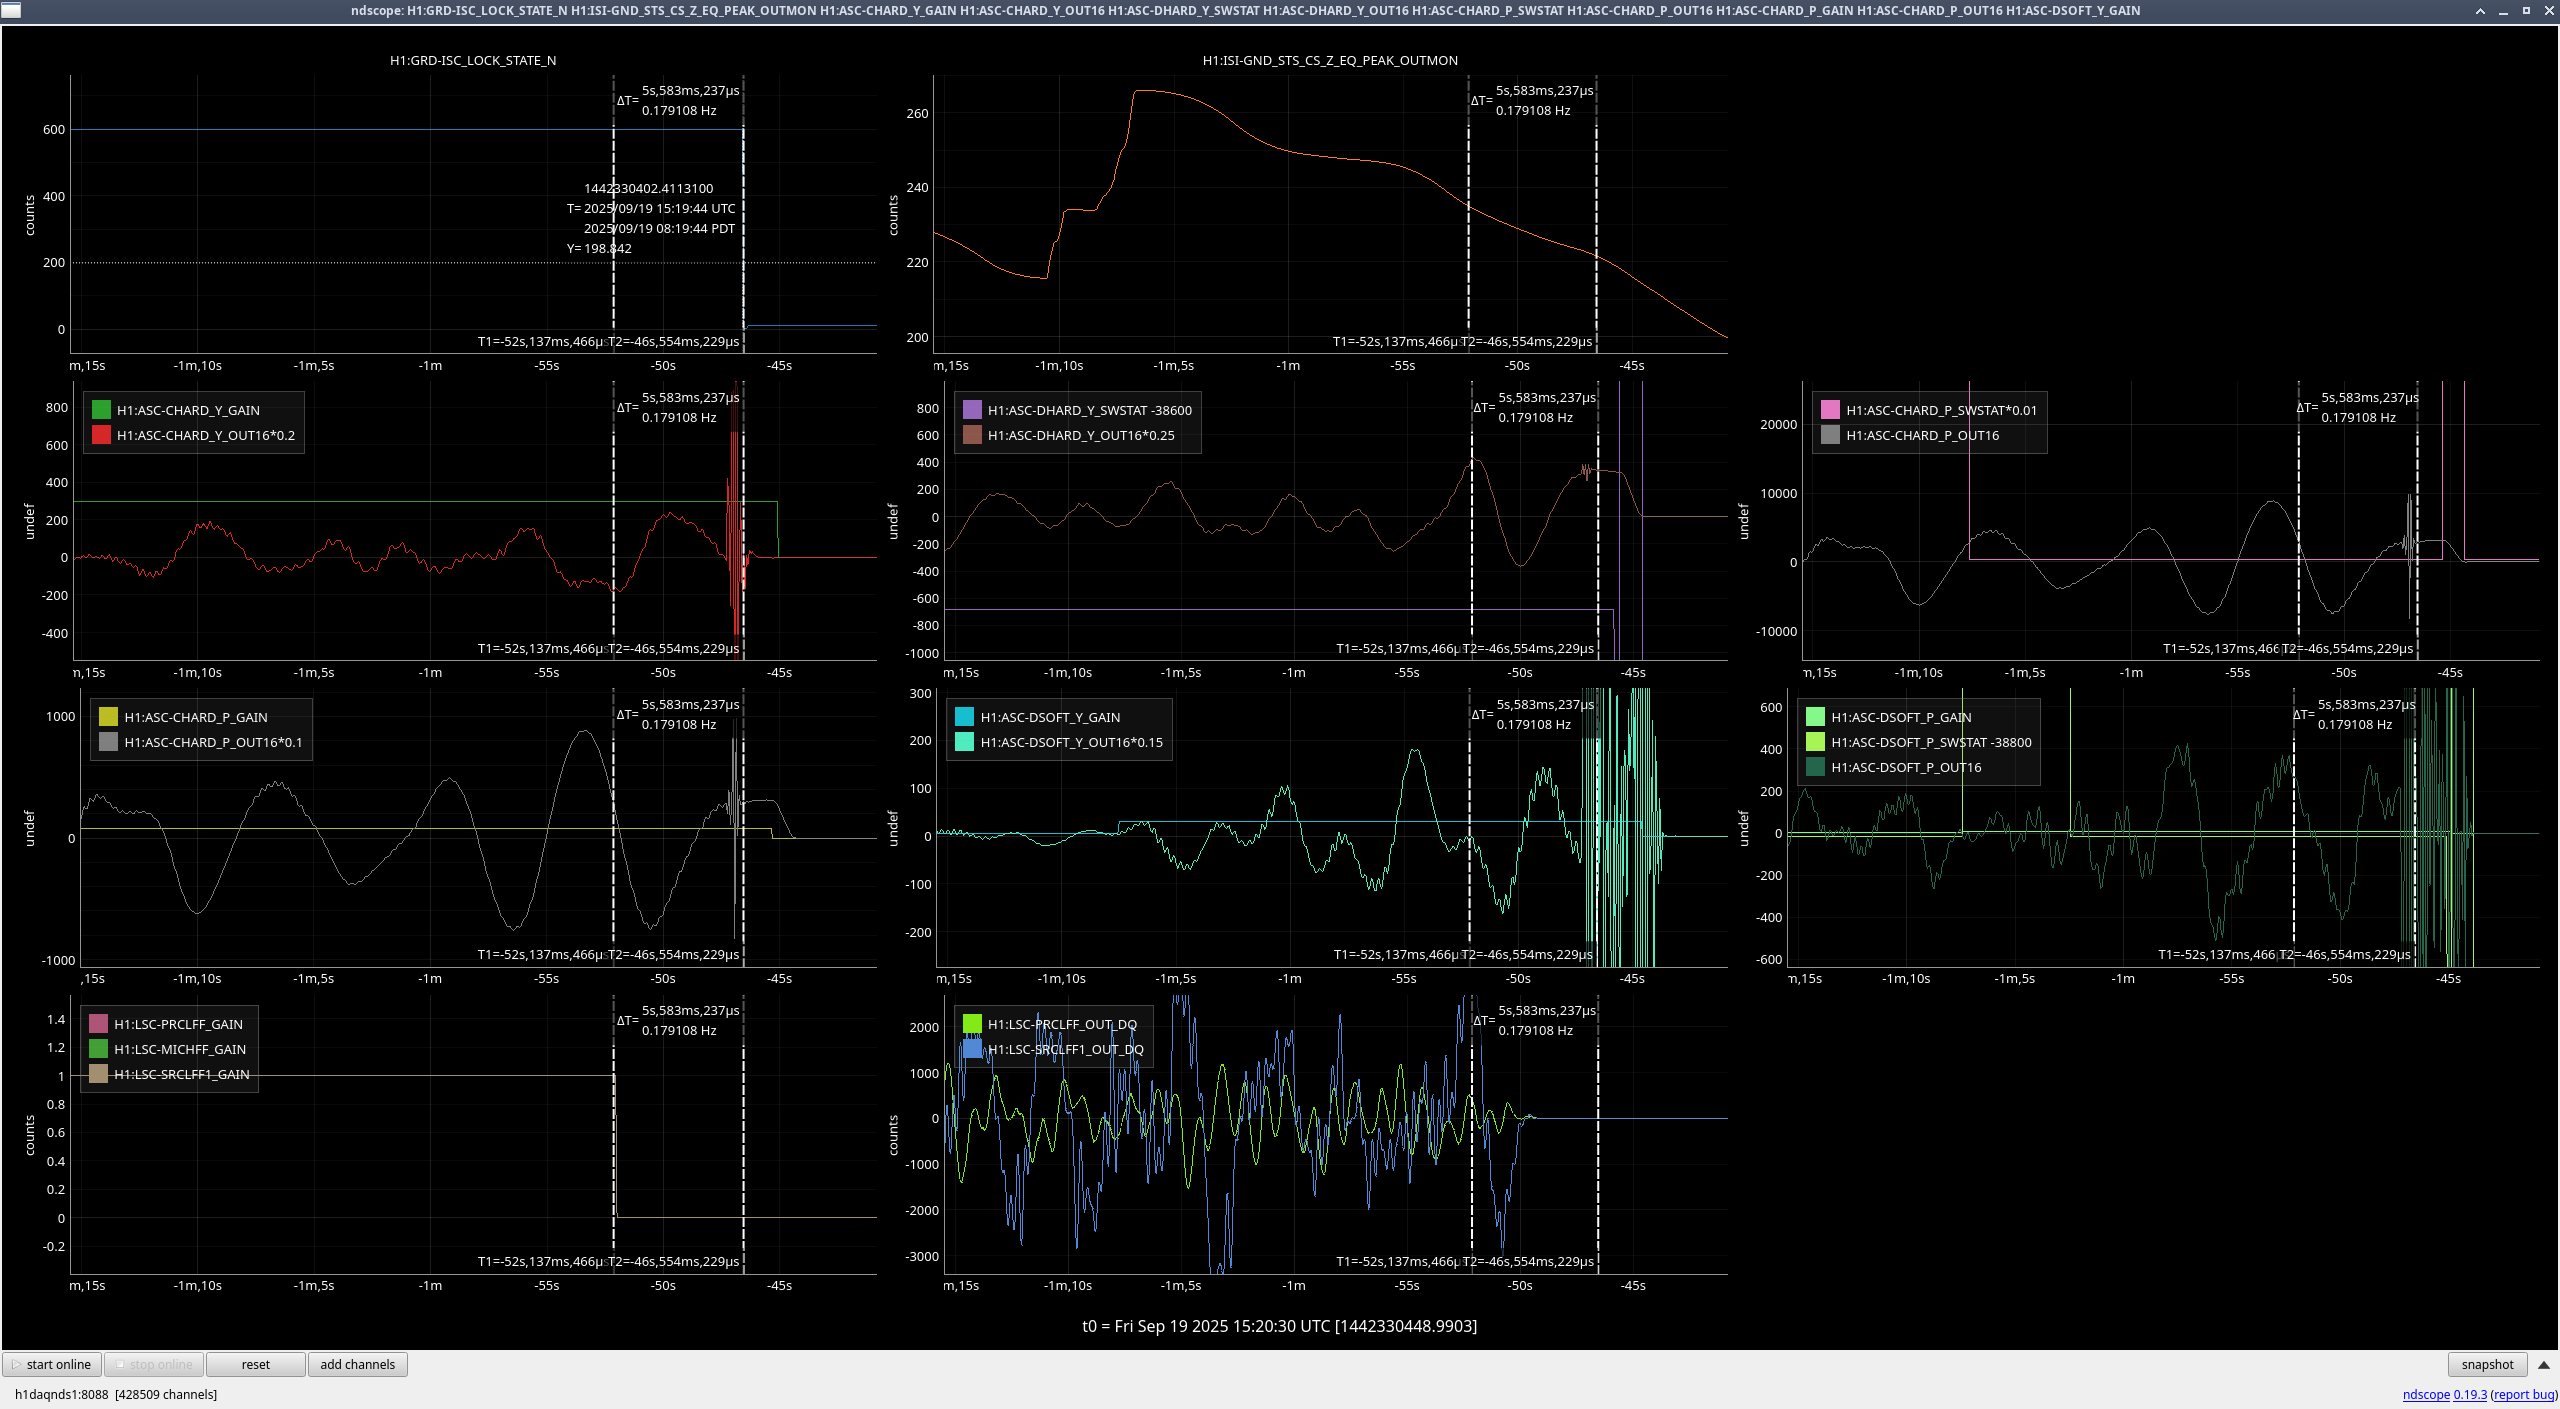
Task: Click the window menu icon in title bar
Action: [x=10, y=10]
